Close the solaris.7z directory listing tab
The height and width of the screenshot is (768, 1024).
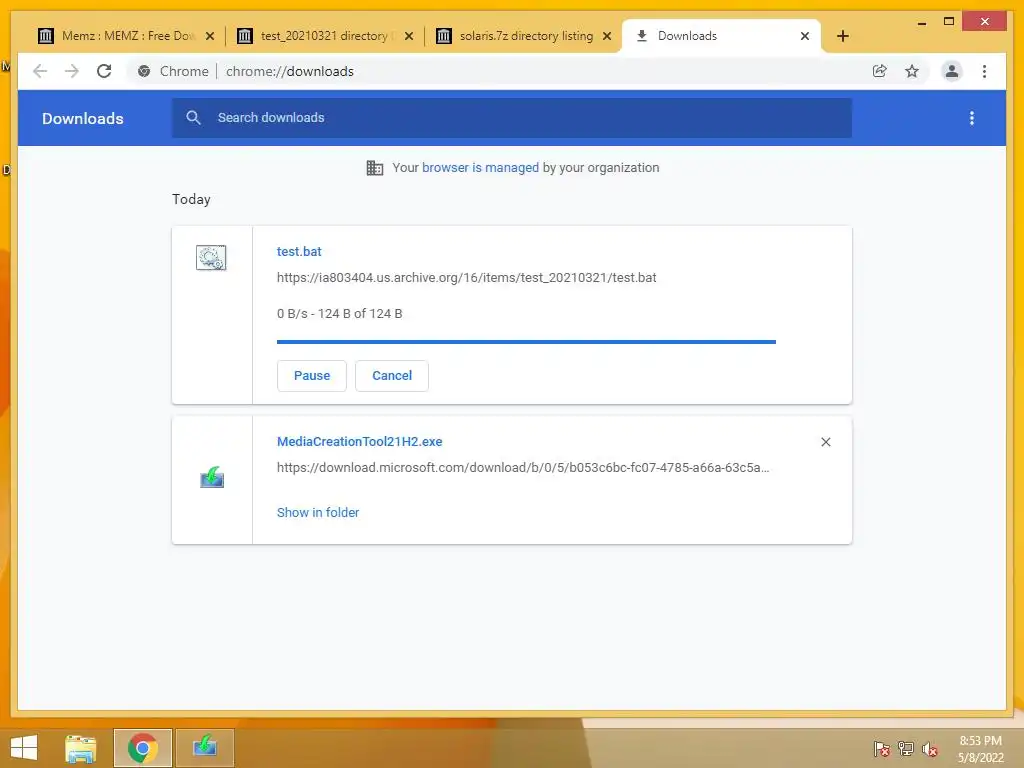pos(607,36)
